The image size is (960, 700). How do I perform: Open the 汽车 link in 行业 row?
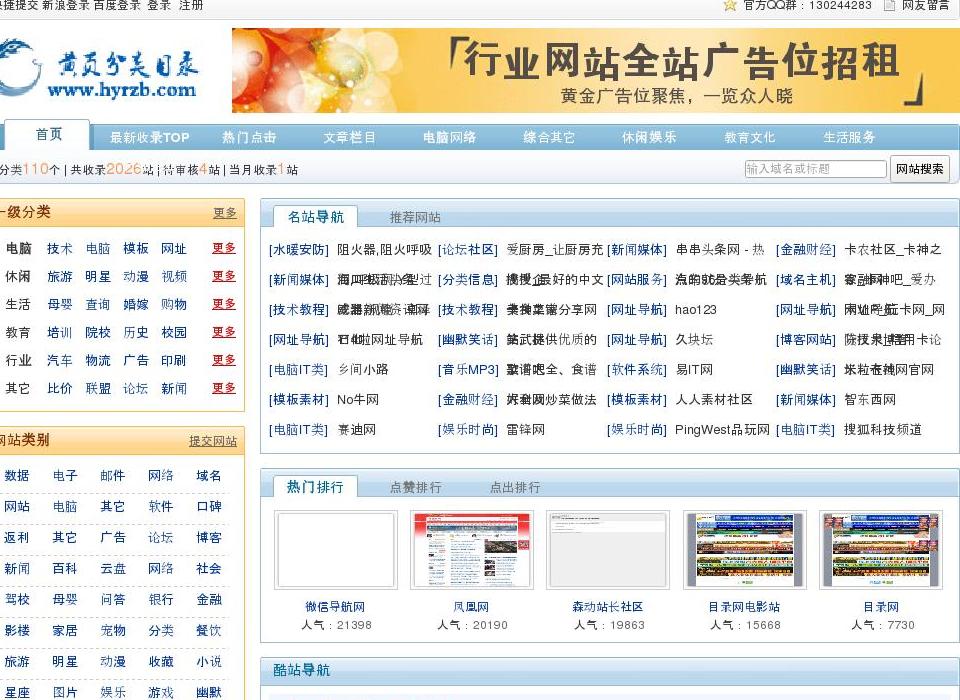coord(60,361)
